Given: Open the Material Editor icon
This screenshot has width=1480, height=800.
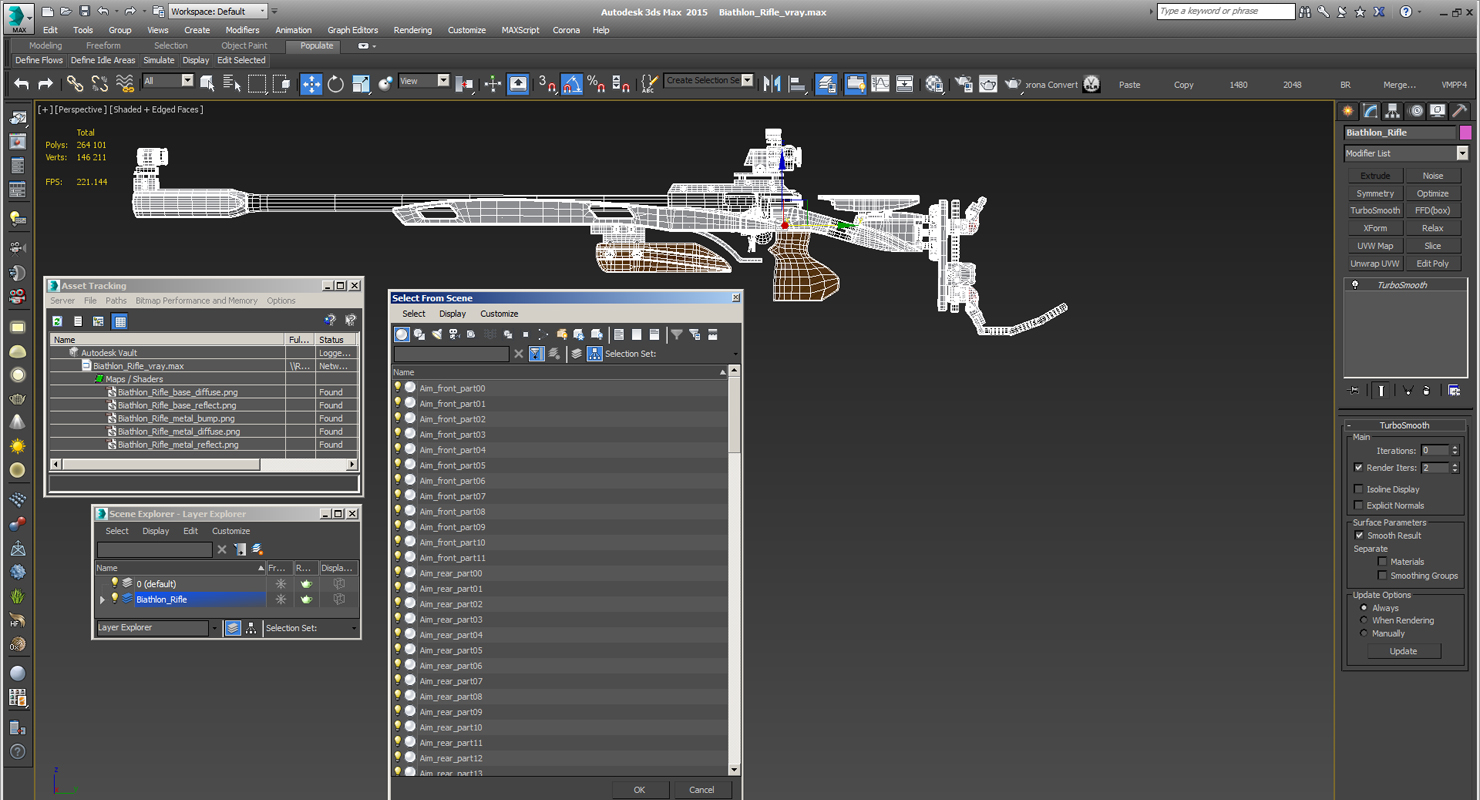Looking at the screenshot, I should 934,84.
